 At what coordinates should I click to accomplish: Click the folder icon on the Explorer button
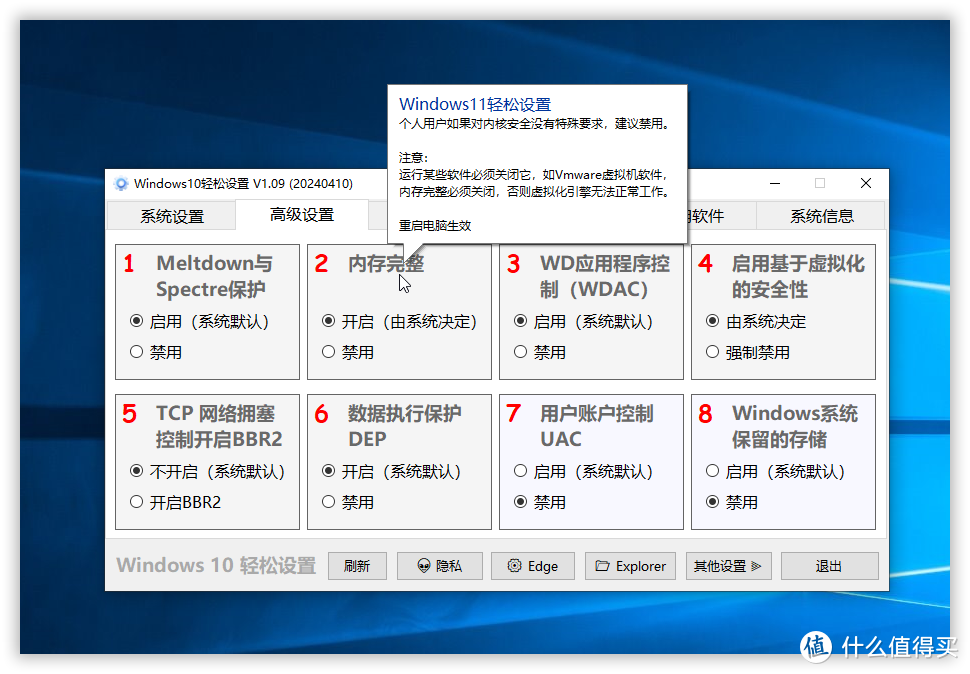[x=601, y=566]
